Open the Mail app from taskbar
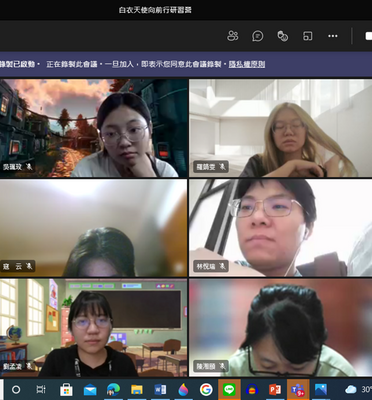The width and height of the screenshot is (372, 400). [90, 389]
